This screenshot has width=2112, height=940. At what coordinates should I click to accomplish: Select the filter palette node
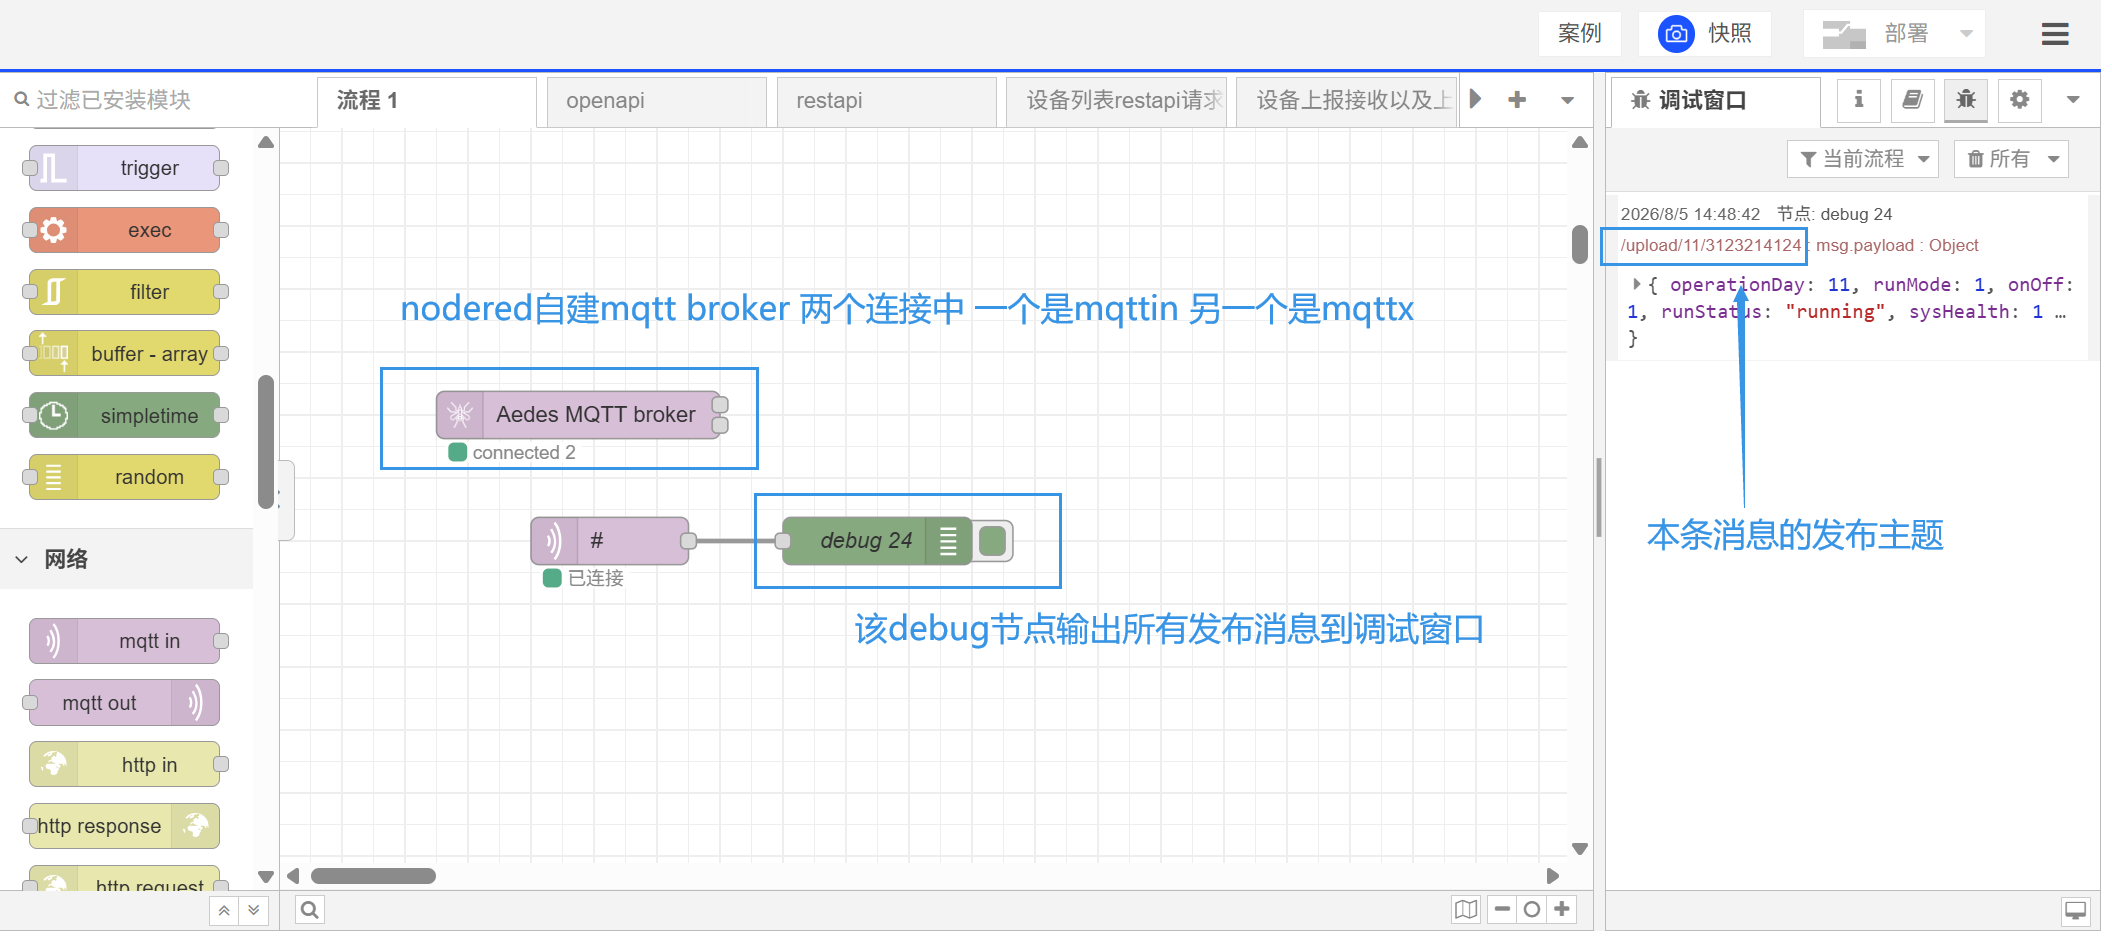pyautogui.click(x=125, y=292)
